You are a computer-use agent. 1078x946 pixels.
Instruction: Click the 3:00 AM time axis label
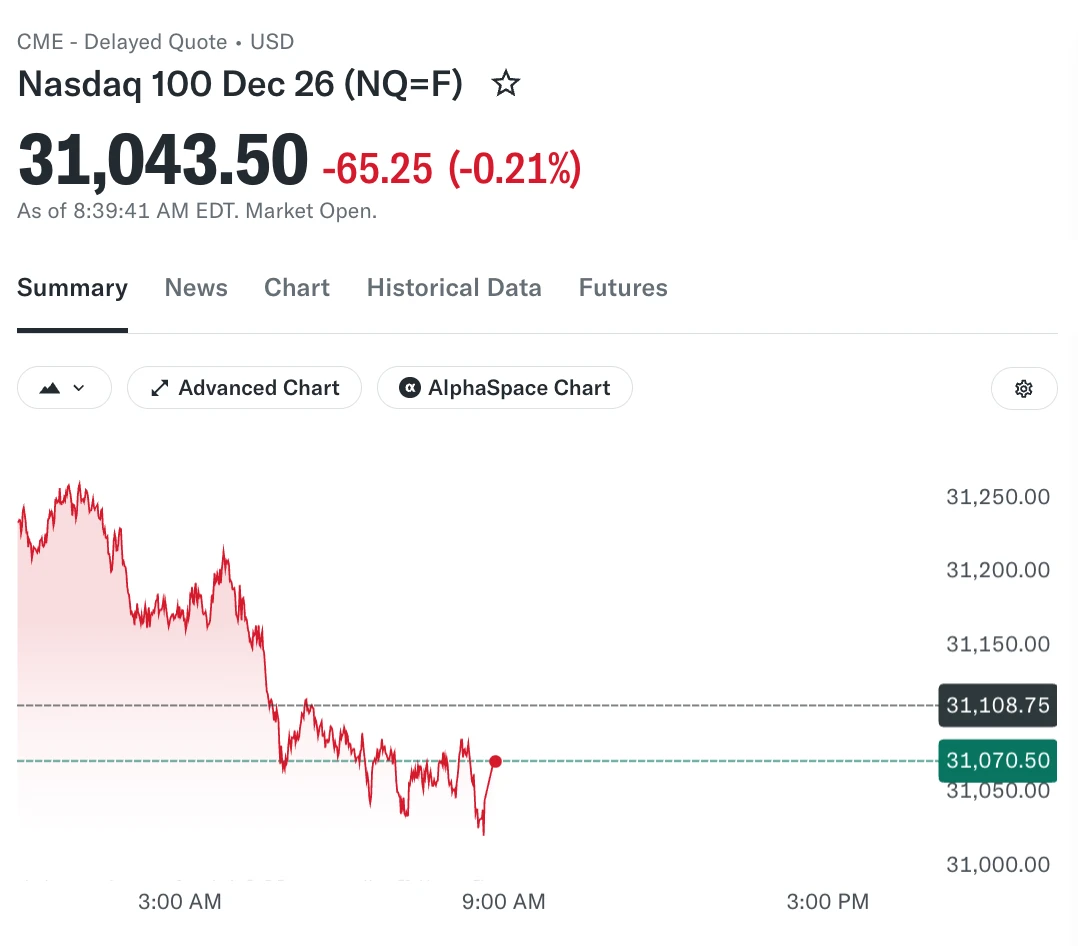tap(179, 901)
